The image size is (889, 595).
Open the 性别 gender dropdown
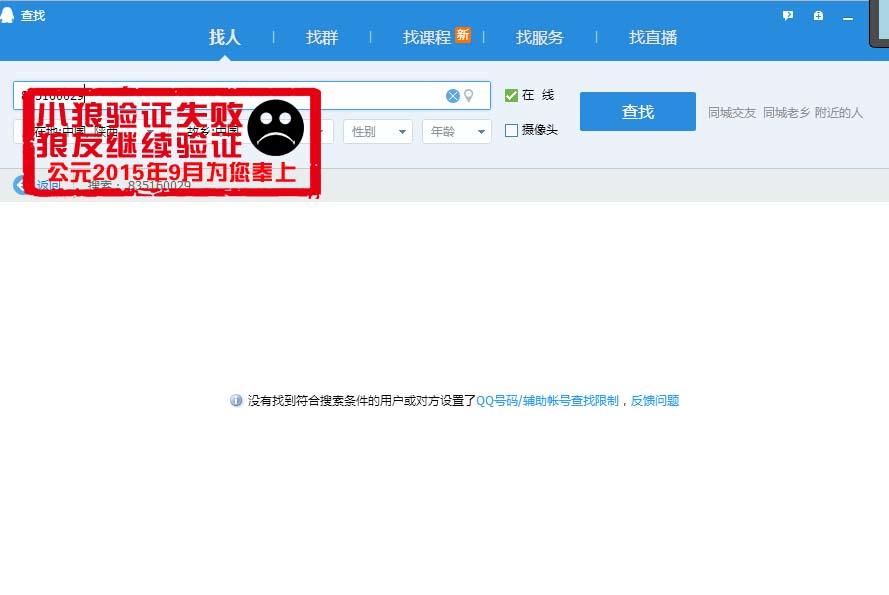[377, 131]
